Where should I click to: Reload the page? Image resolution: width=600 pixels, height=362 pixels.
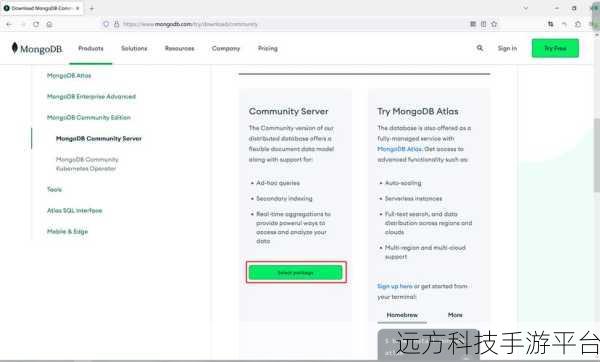pos(36,24)
